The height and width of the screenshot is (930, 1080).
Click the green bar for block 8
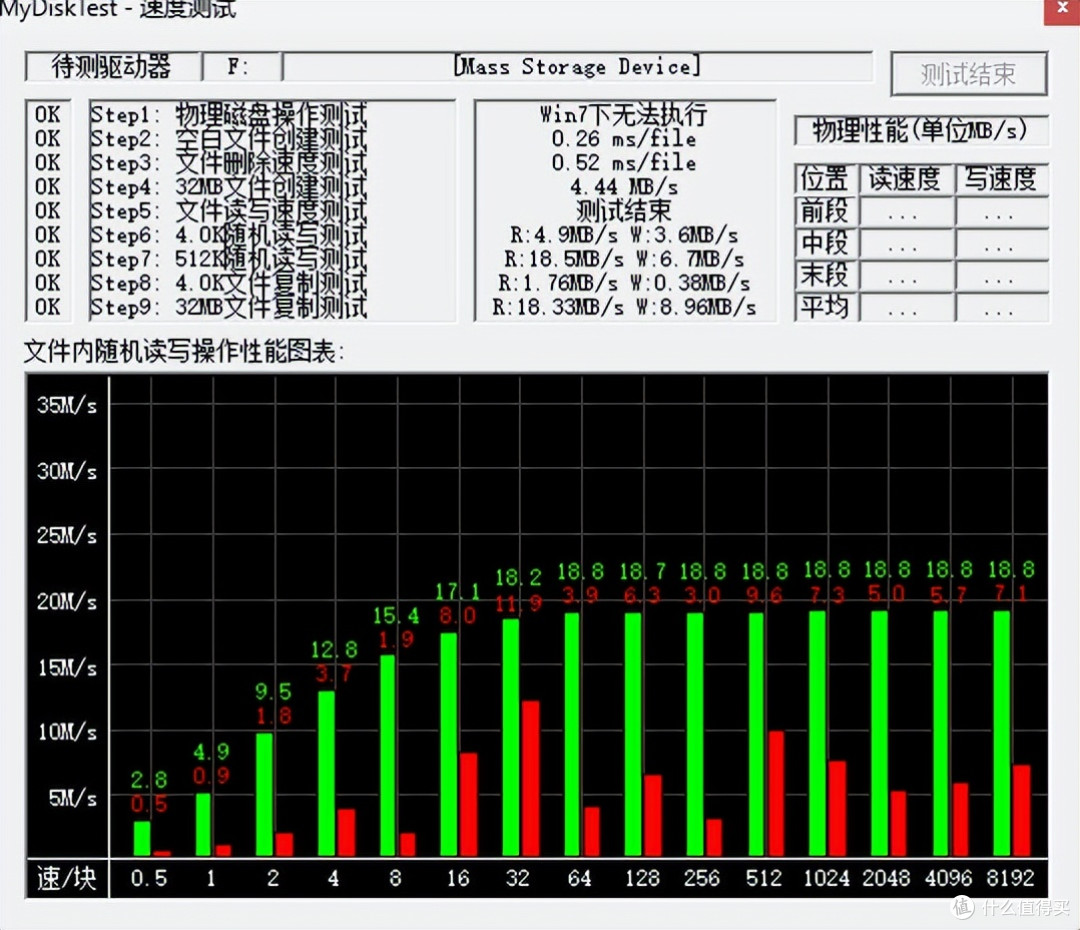point(388,756)
